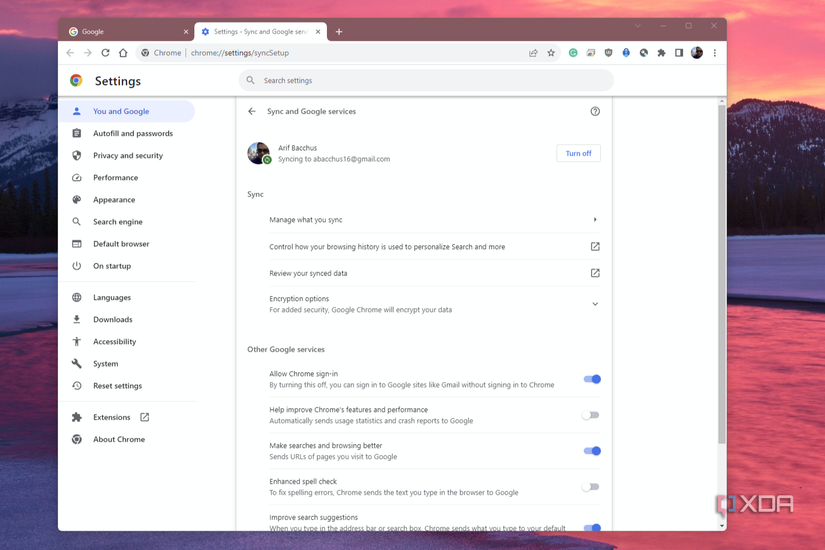Click the blue round extension icon in the toolbar

(626, 53)
